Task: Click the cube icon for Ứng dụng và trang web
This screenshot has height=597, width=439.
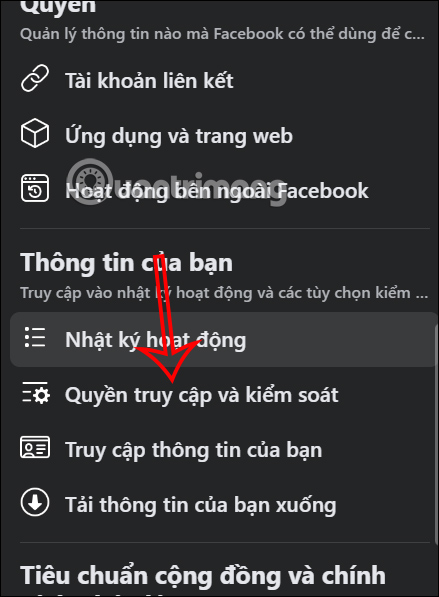Action: (x=35, y=133)
